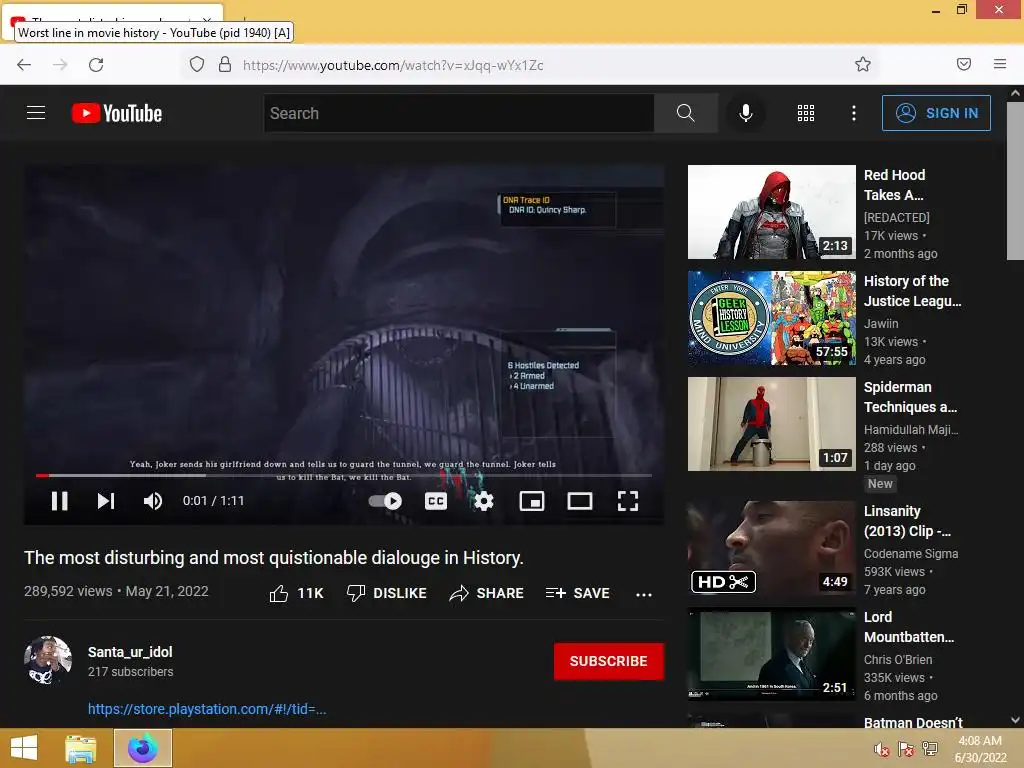Save page to Pocket
1024x768 pixels.
pyautogui.click(x=964, y=64)
